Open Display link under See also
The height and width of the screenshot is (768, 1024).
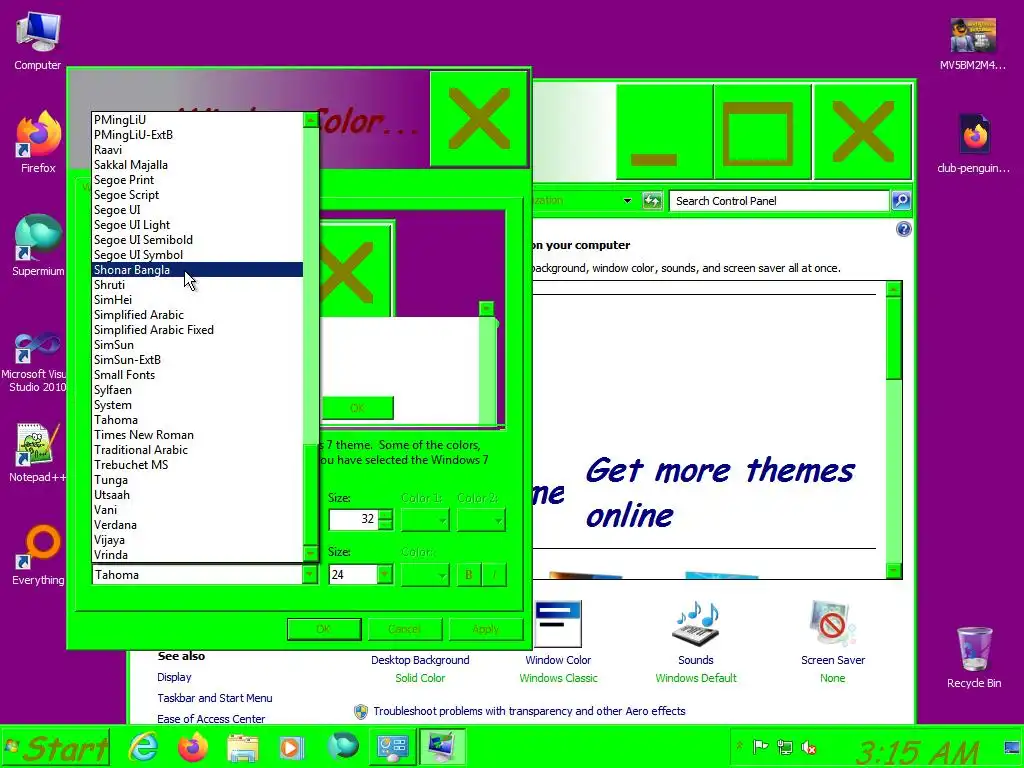174,677
